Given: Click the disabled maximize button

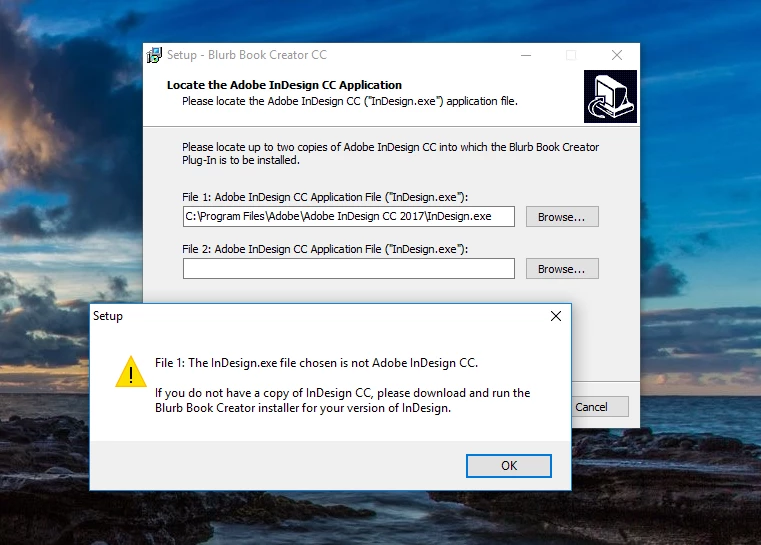Looking at the screenshot, I should coord(571,55).
